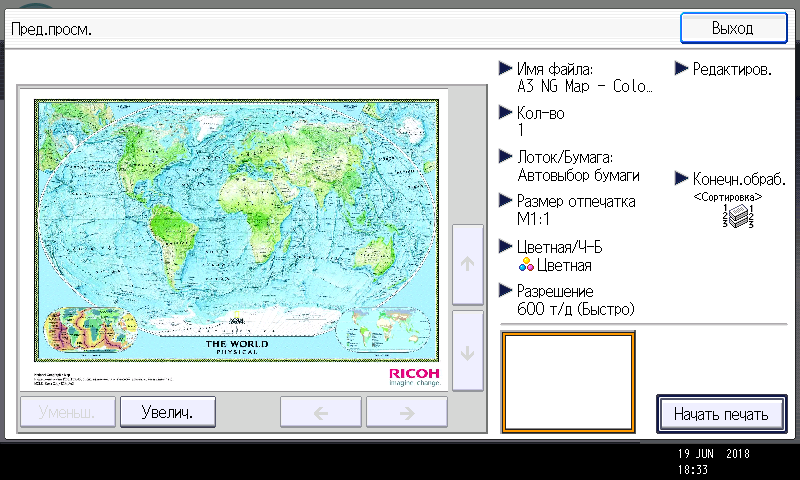Click the Имя файла label
Image resolution: width=800 pixels, height=480 pixels.
click(555, 69)
